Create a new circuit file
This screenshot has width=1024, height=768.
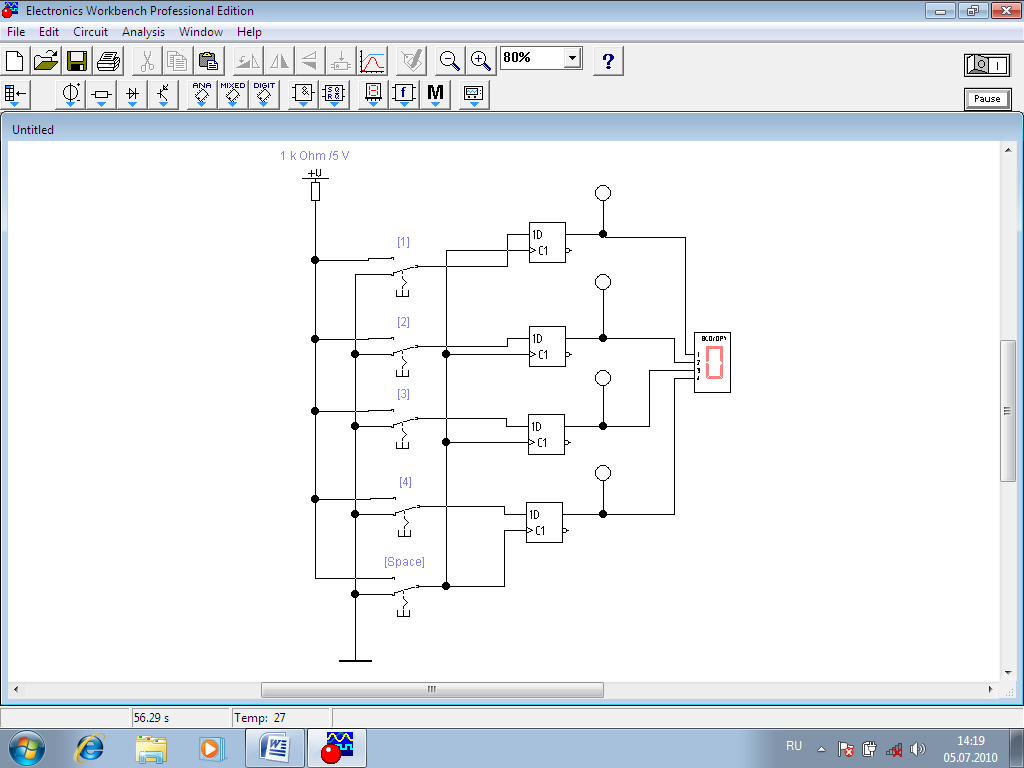pyautogui.click(x=14, y=61)
